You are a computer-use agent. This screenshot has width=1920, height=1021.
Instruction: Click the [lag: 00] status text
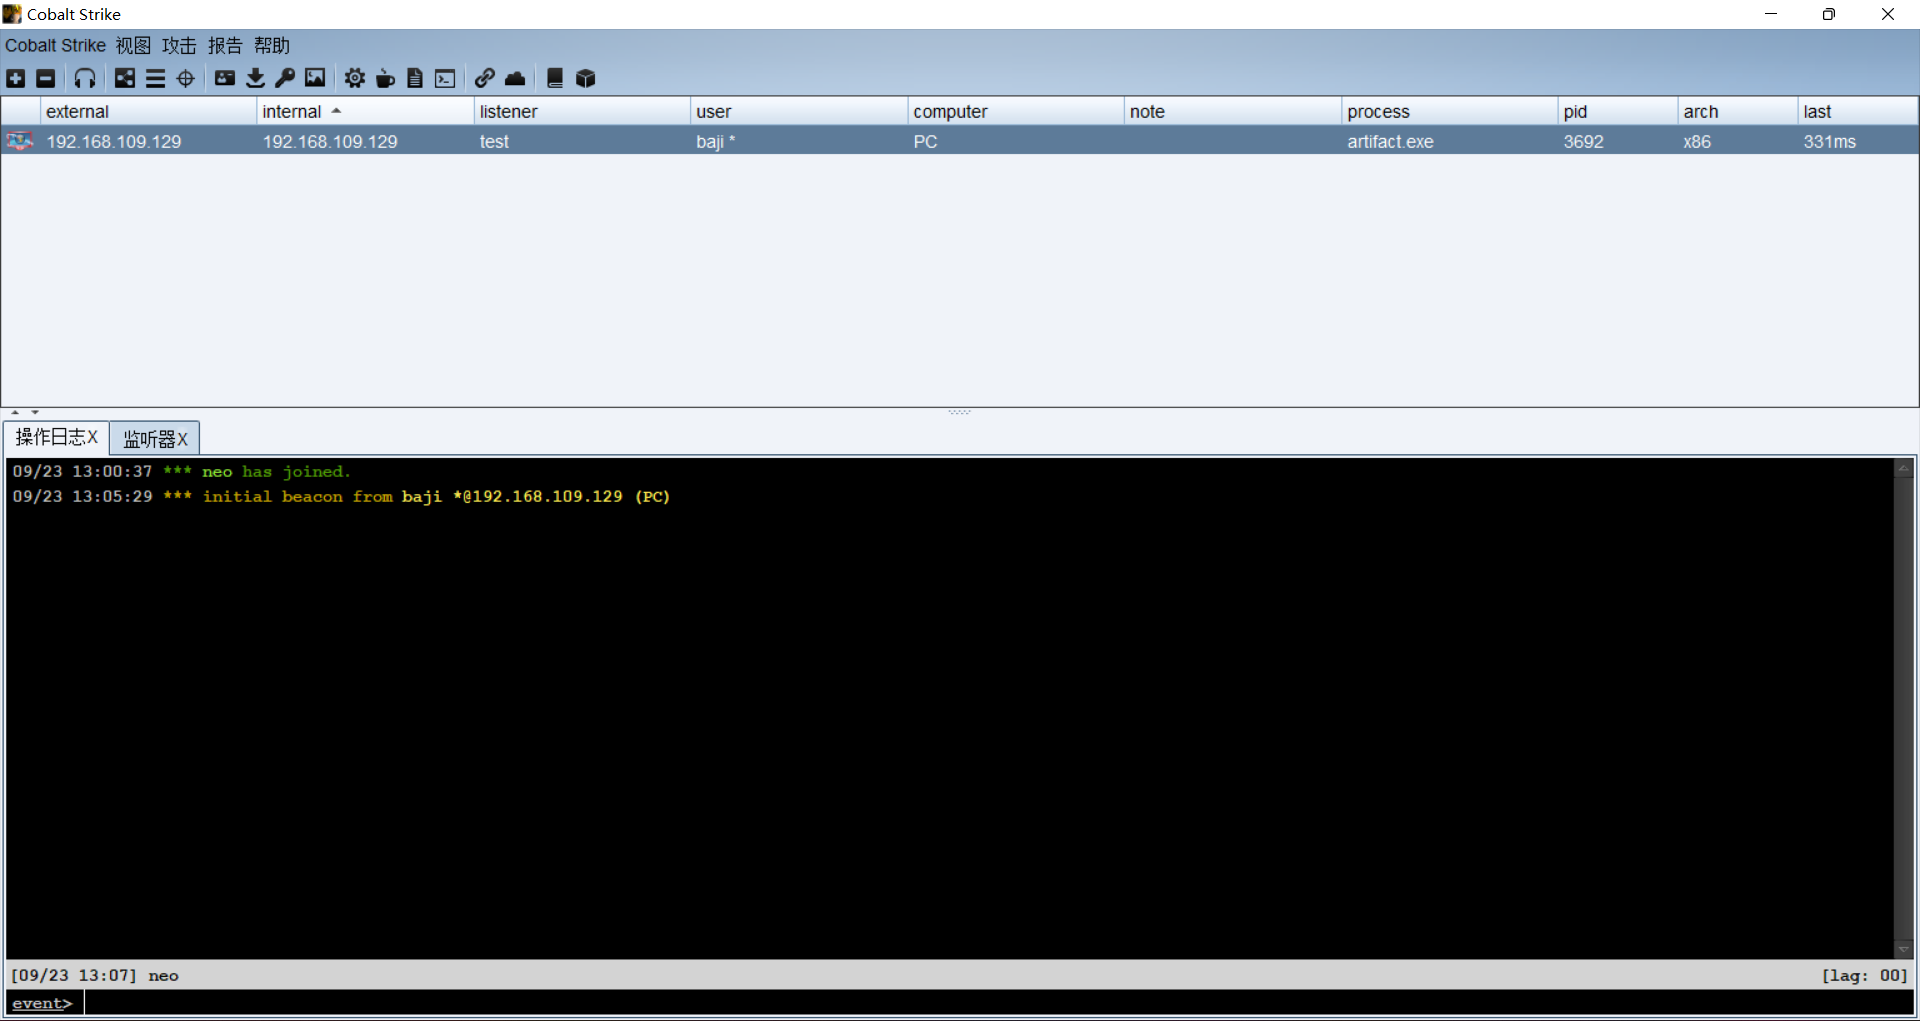(1864, 975)
